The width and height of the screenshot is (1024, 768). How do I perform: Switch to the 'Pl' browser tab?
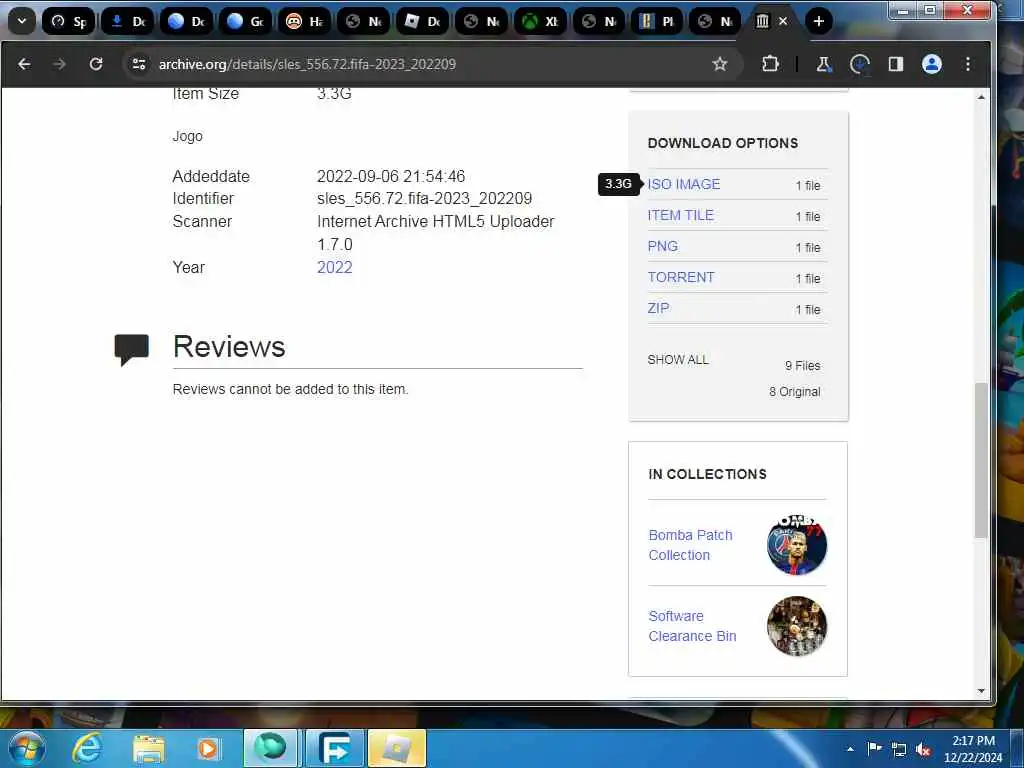tap(658, 22)
